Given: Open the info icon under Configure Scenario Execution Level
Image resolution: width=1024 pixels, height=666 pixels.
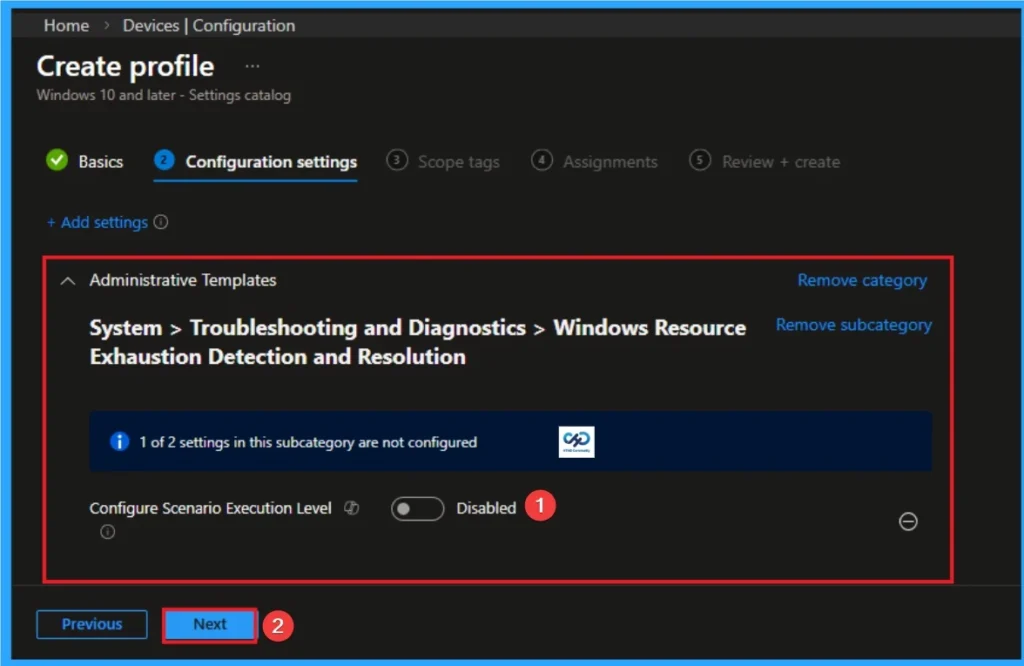Looking at the screenshot, I should tap(107, 531).
